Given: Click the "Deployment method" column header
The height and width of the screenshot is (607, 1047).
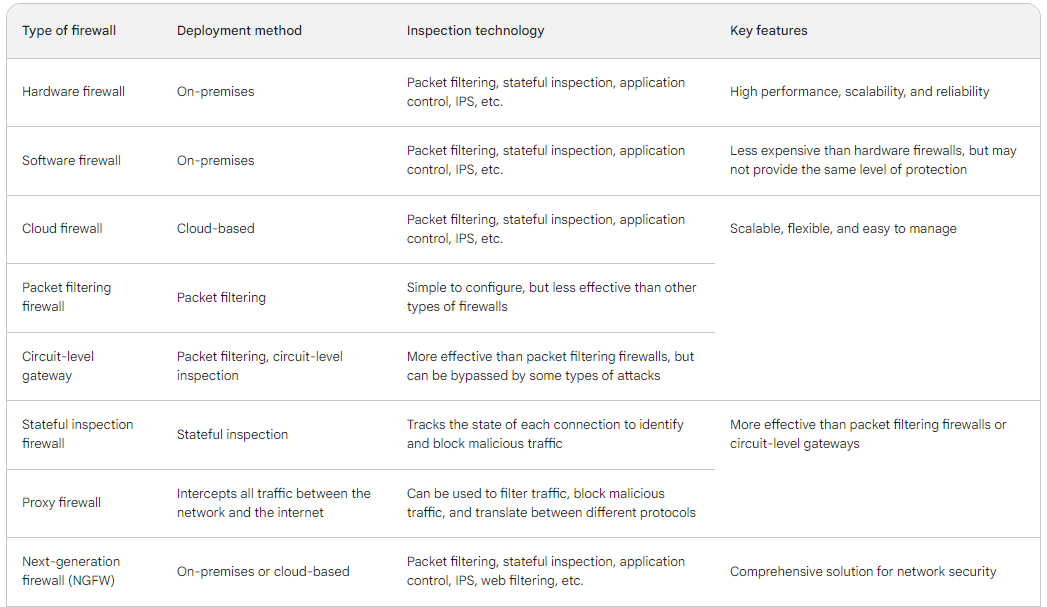Looking at the screenshot, I should (239, 31).
